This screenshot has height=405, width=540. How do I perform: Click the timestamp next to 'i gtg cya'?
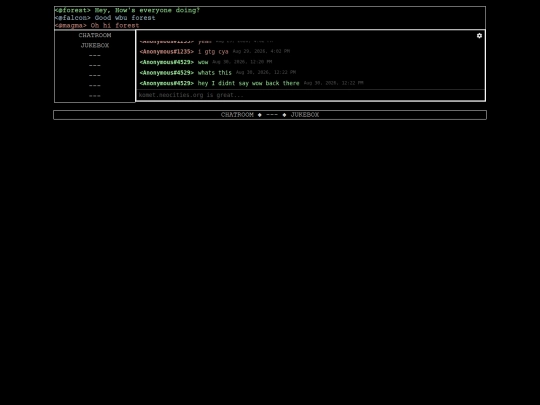pos(261,51)
